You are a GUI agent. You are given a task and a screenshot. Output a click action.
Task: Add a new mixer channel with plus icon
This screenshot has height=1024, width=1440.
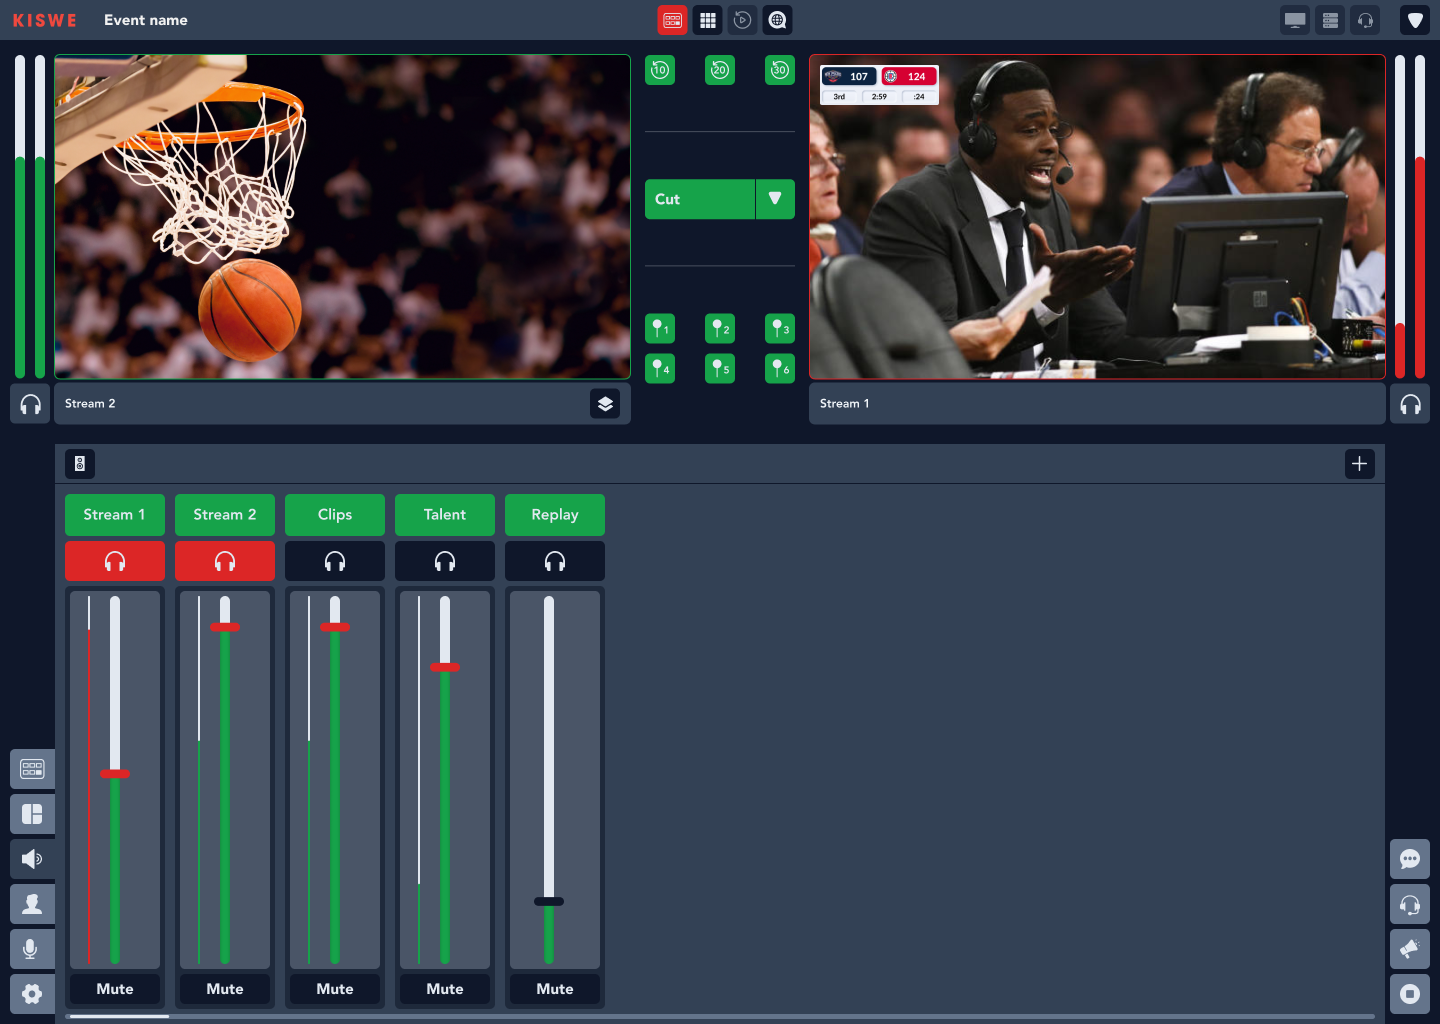(1360, 464)
